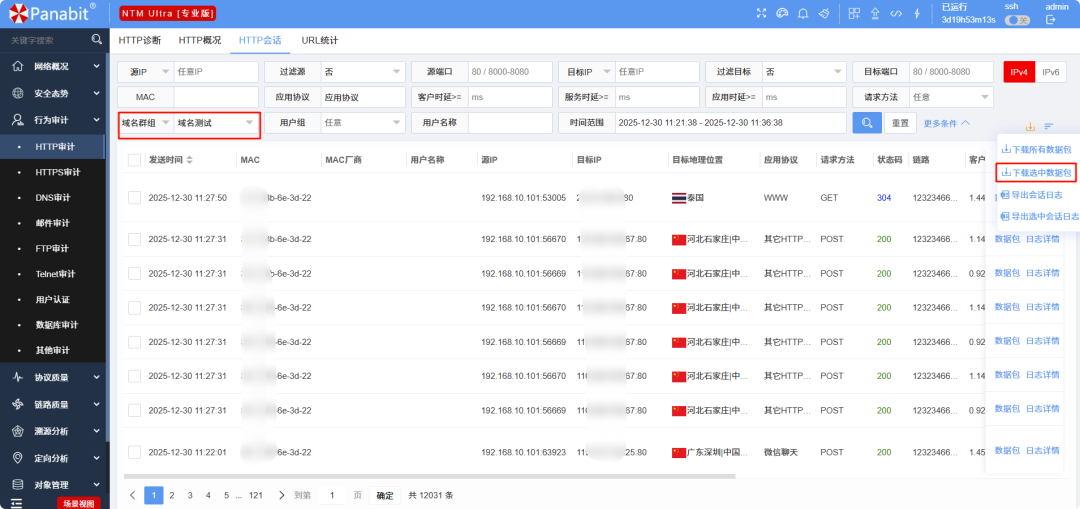
Task: Click status code 304 link
Action: coord(884,198)
